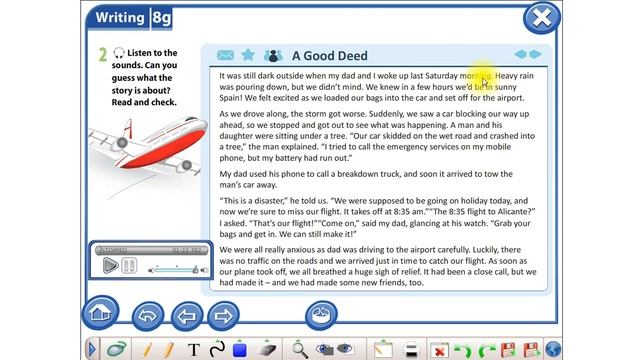Go to the next page with the right arrow button
640x360 pixels.
[223, 316]
